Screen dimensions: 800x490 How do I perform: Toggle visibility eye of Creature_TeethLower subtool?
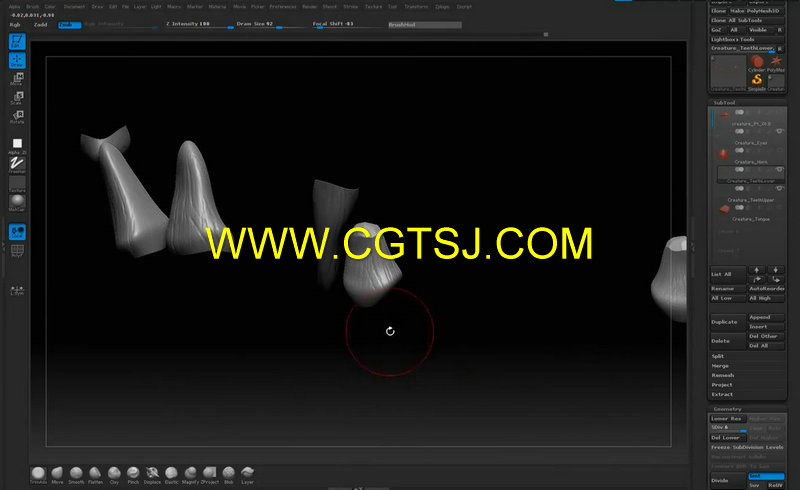click(779, 169)
